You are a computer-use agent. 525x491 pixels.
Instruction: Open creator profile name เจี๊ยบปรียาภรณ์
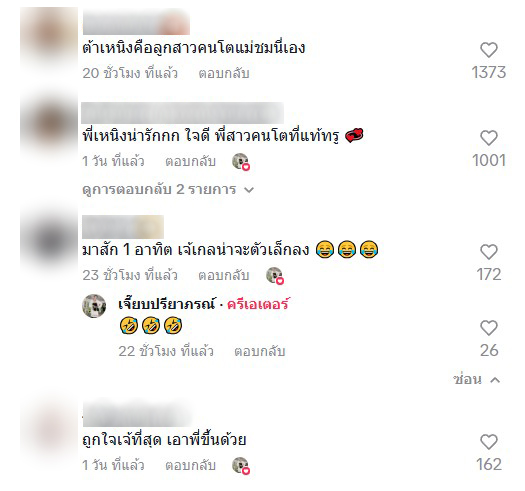click(x=166, y=304)
